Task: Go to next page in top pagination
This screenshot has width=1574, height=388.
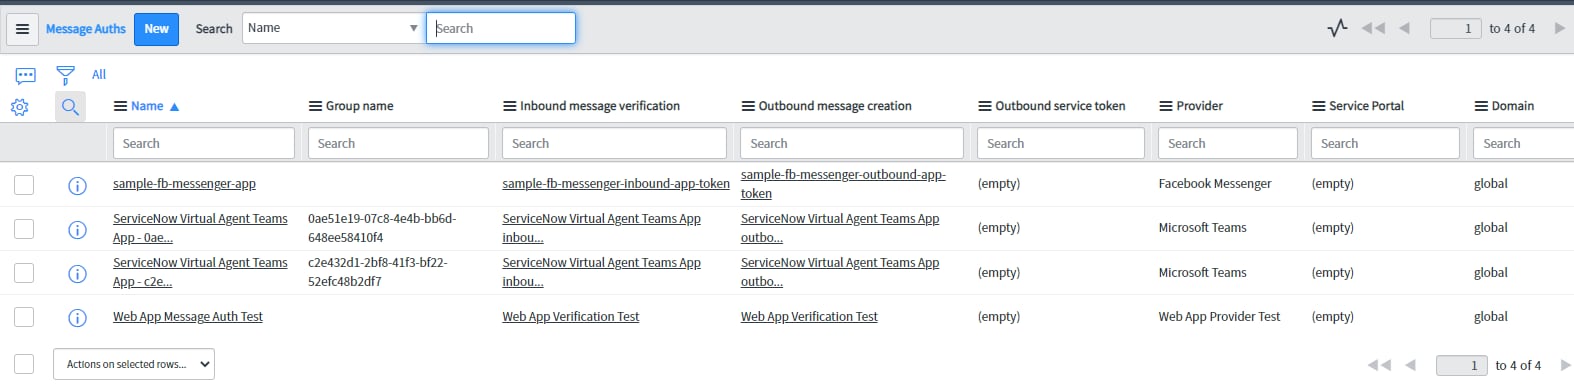Action: pos(1559,28)
